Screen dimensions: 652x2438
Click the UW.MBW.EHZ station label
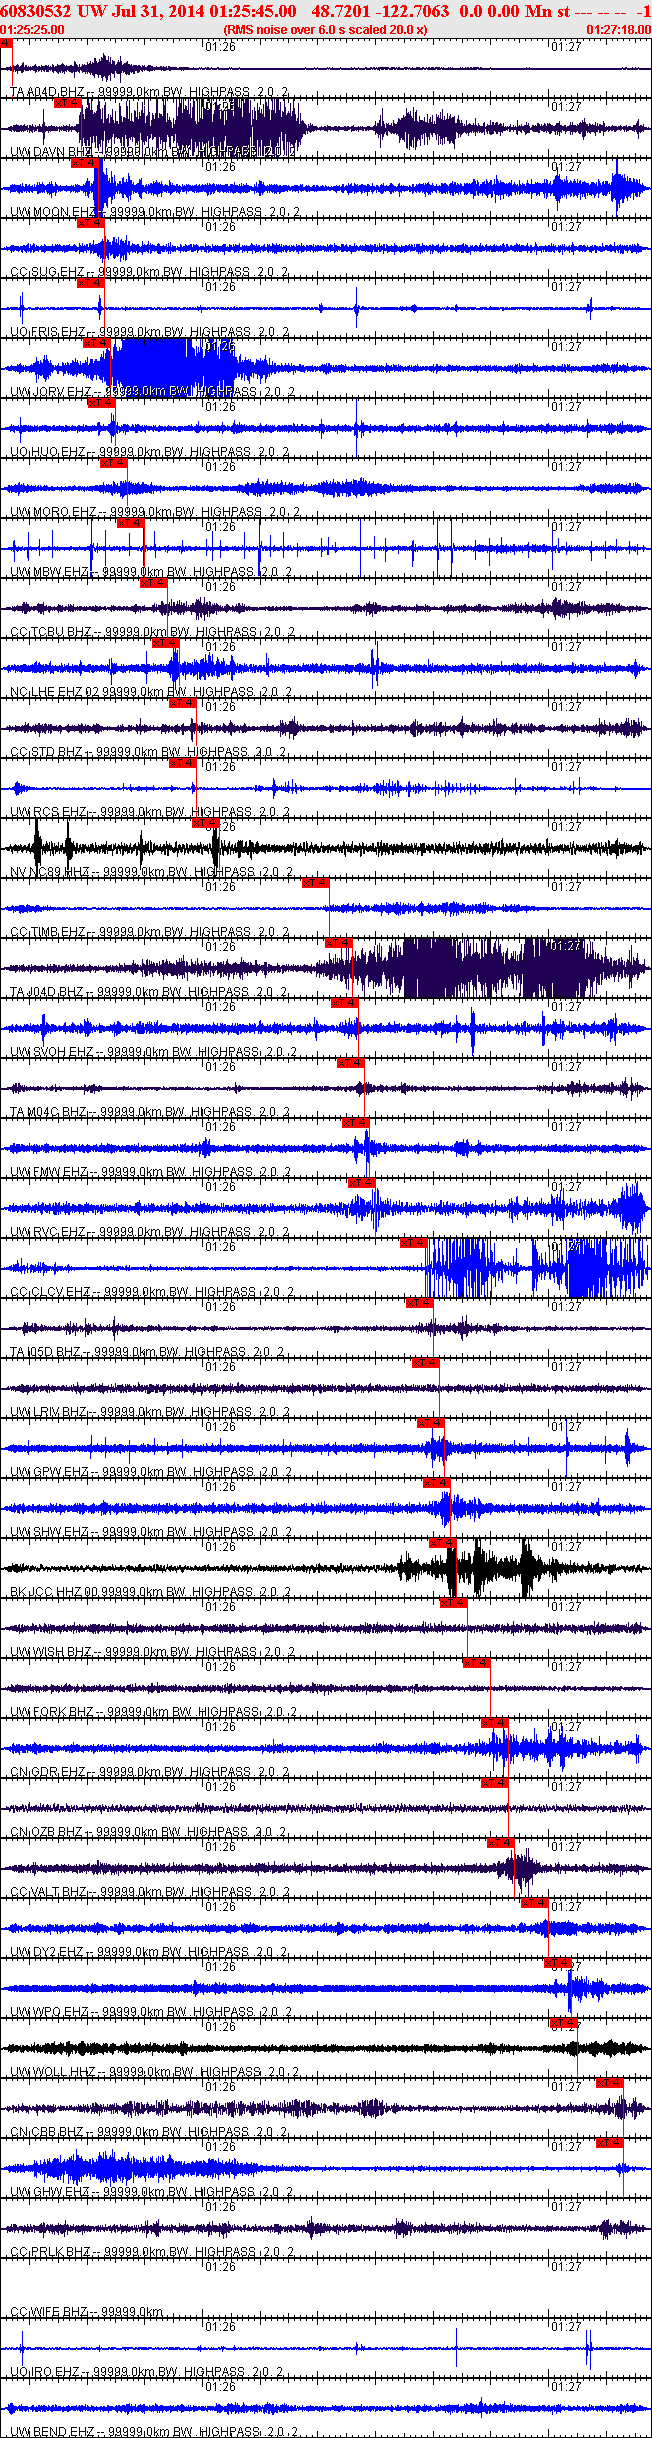click(50, 572)
